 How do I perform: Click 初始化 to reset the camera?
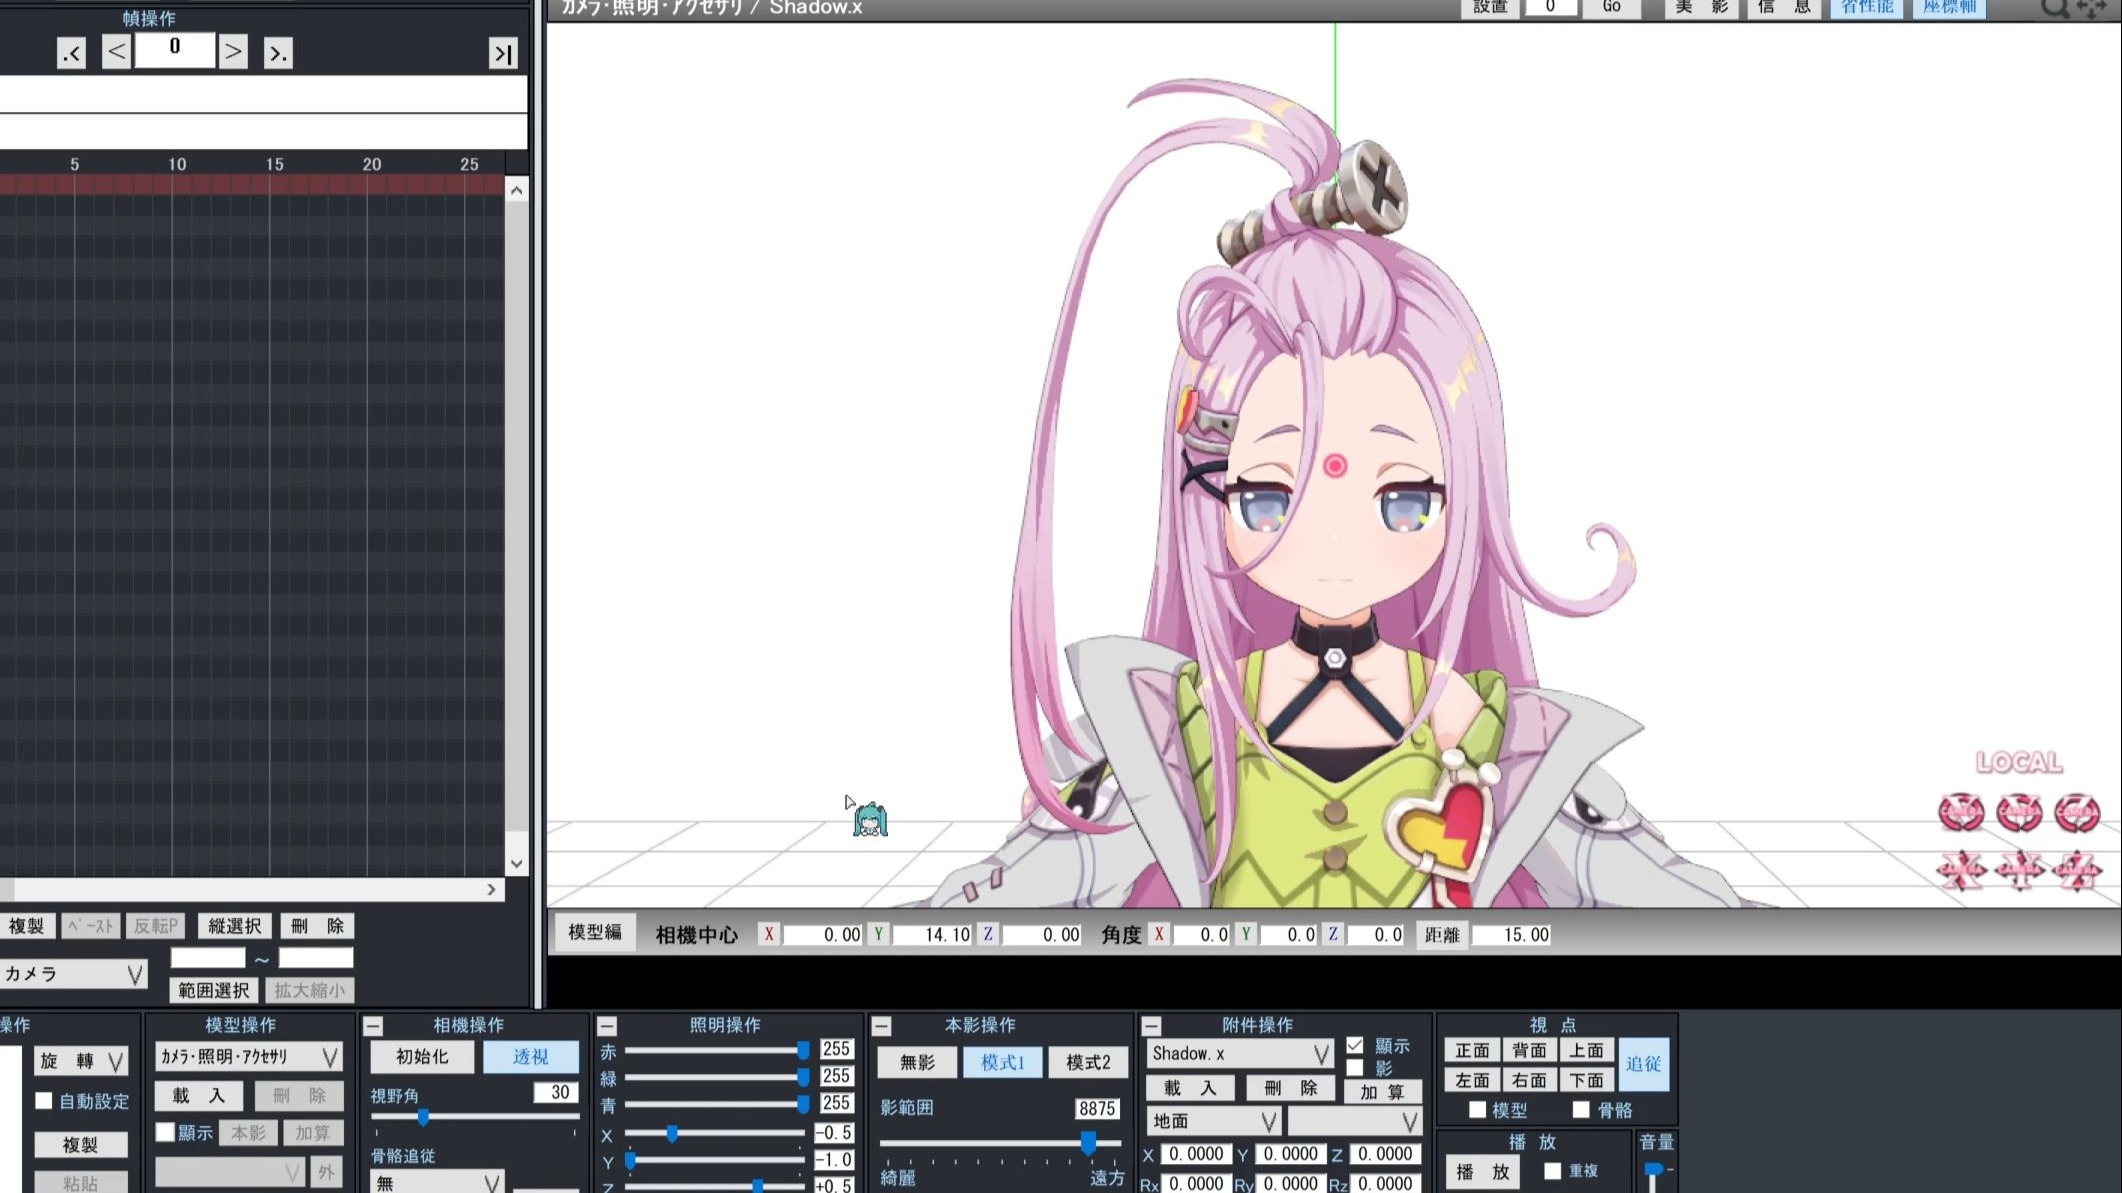click(423, 1057)
